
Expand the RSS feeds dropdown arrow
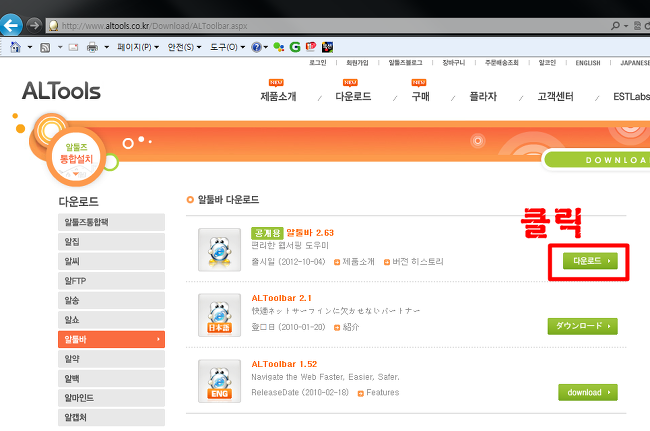point(60,47)
